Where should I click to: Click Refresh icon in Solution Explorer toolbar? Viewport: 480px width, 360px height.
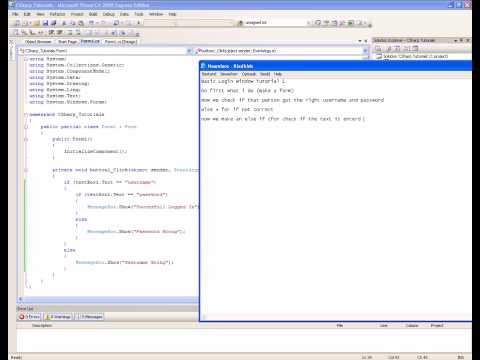[397, 49]
